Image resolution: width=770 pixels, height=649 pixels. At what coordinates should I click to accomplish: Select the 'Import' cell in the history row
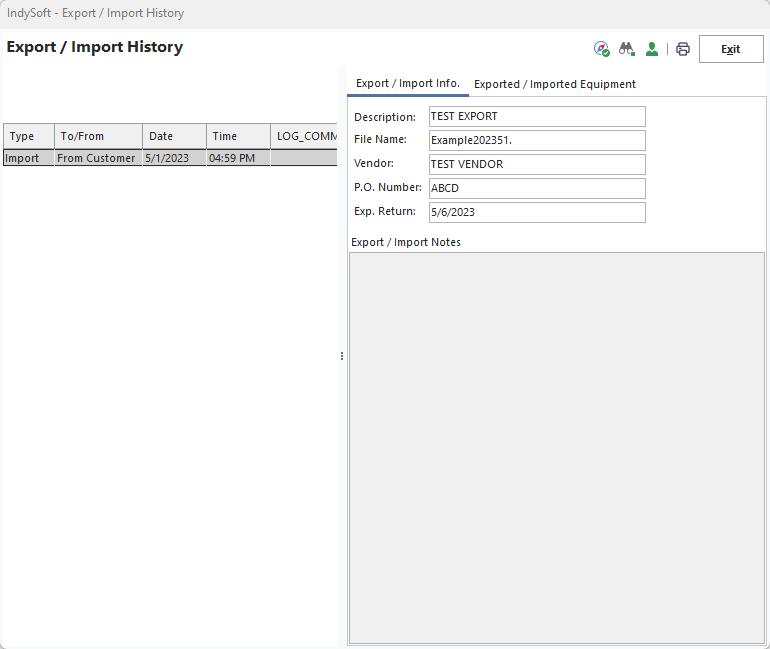click(x=28, y=158)
